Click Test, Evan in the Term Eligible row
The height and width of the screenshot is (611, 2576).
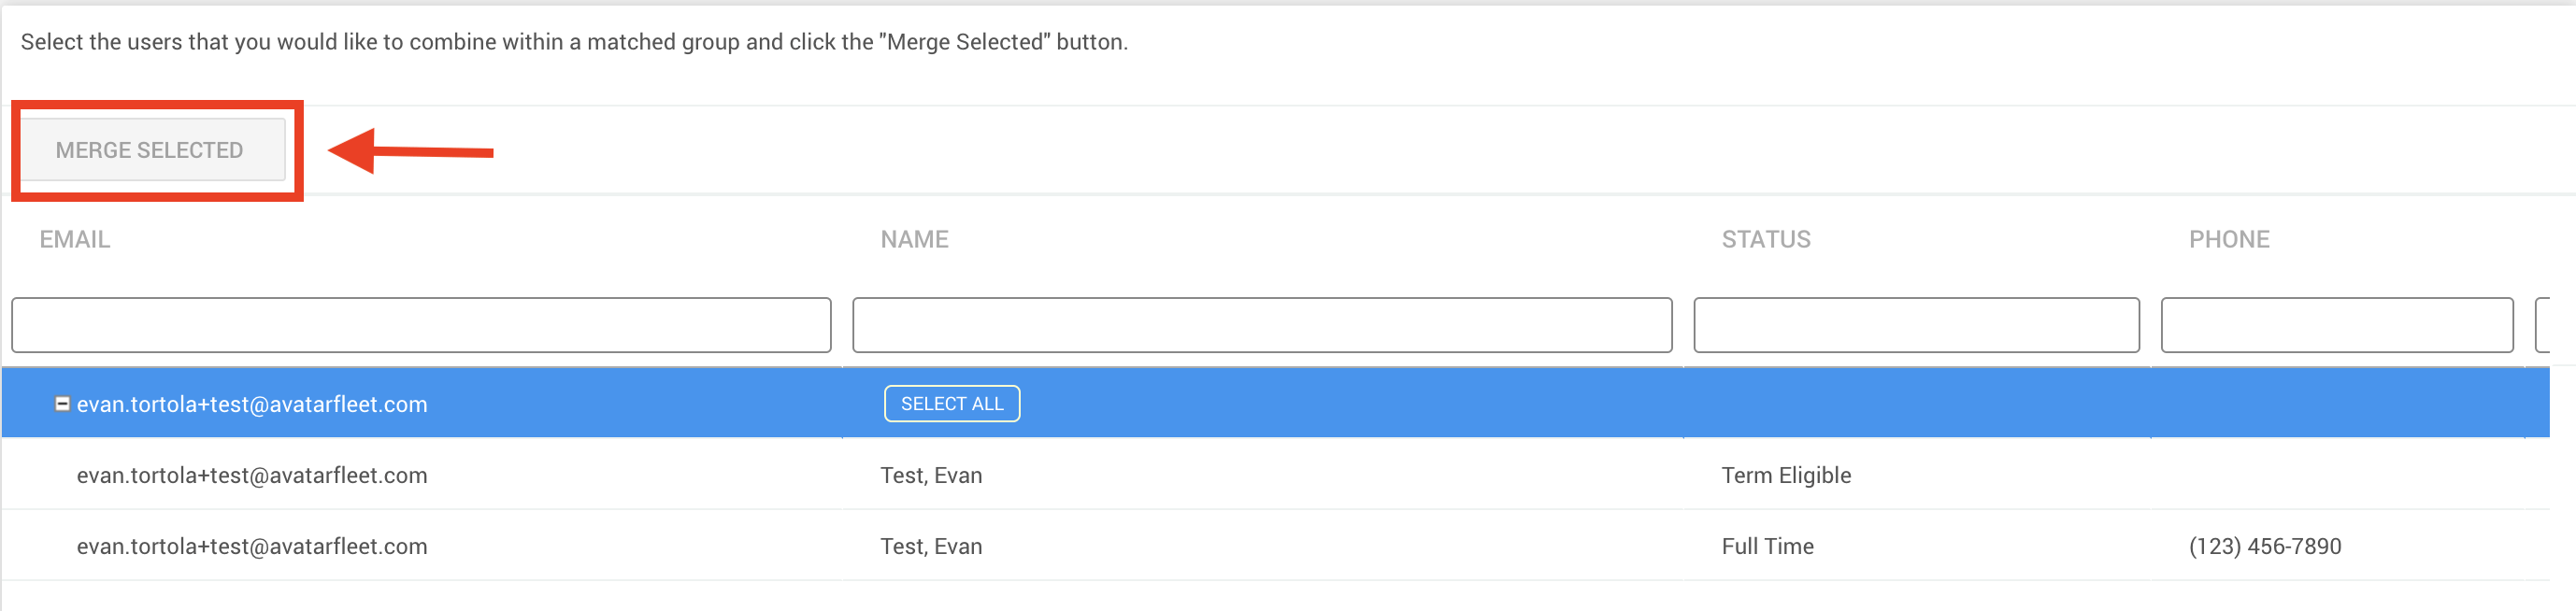[931, 475]
